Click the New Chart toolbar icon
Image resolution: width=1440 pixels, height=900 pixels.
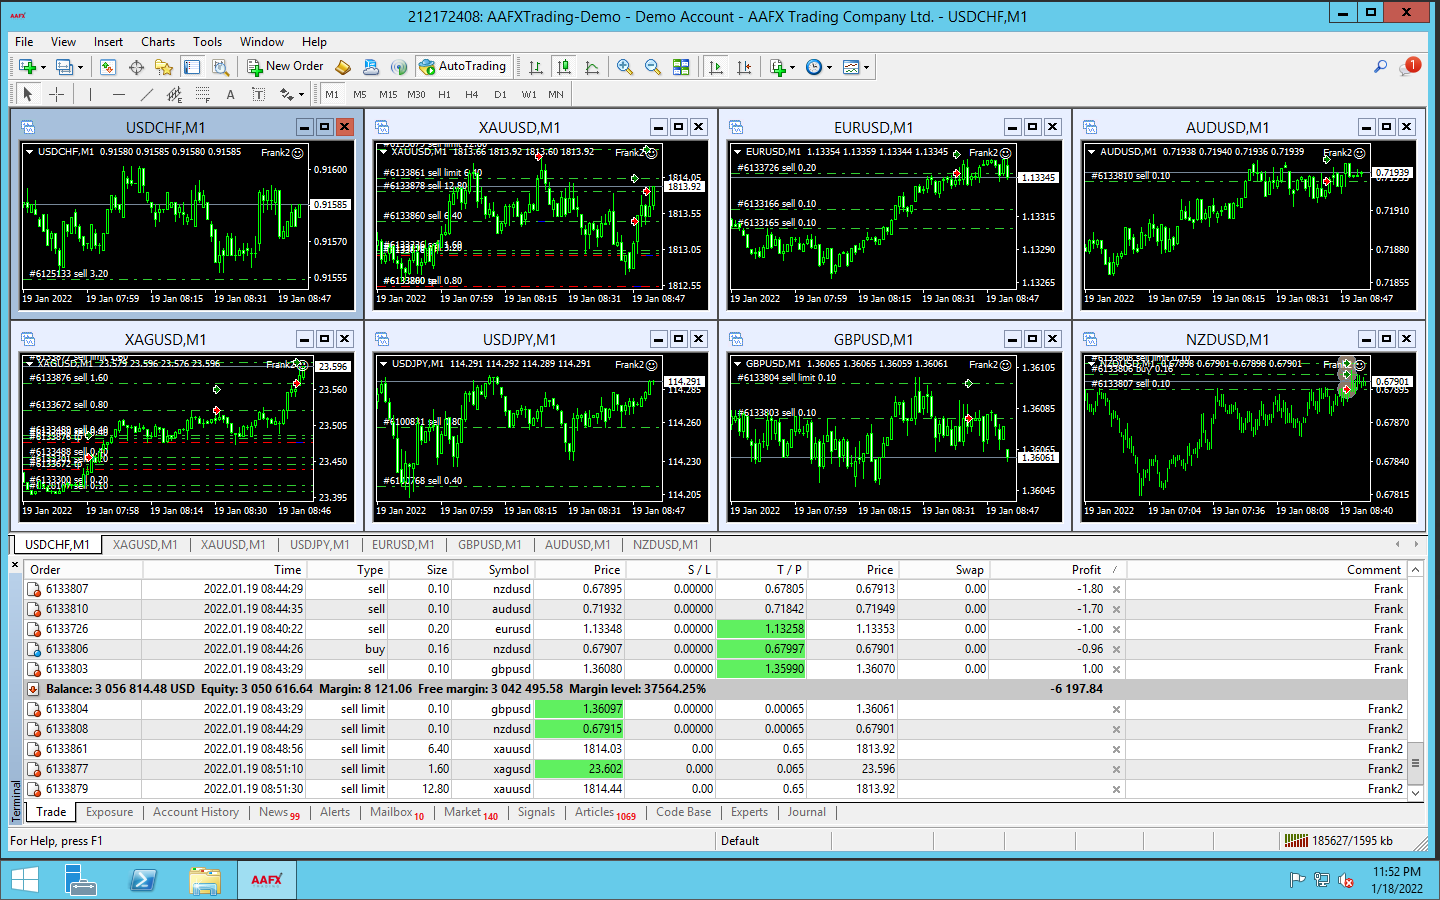(x=27, y=67)
